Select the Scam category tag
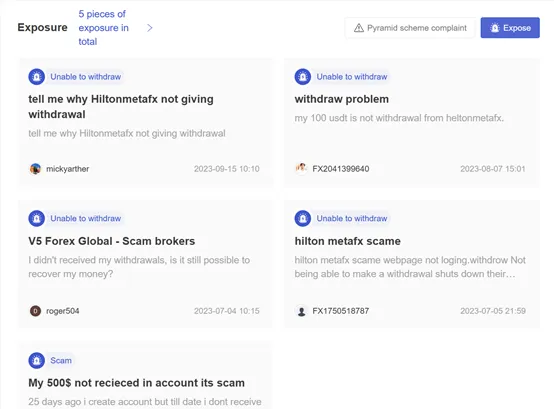554x409 pixels. (x=61, y=361)
